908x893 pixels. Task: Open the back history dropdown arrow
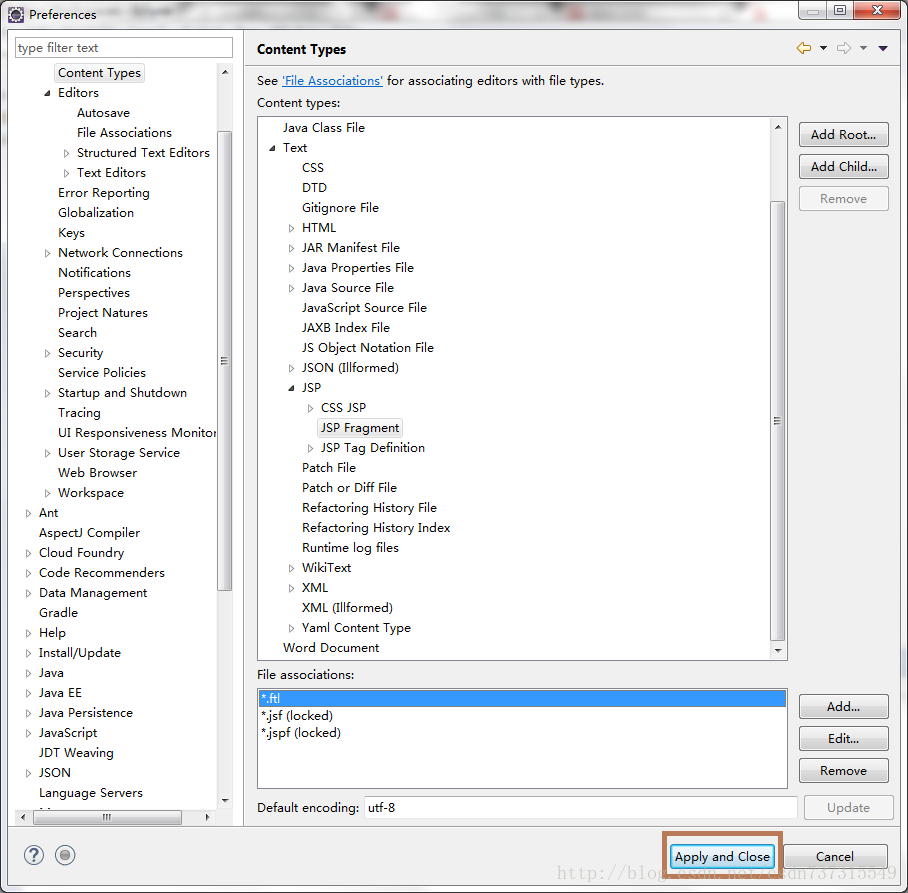tap(823, 48)
